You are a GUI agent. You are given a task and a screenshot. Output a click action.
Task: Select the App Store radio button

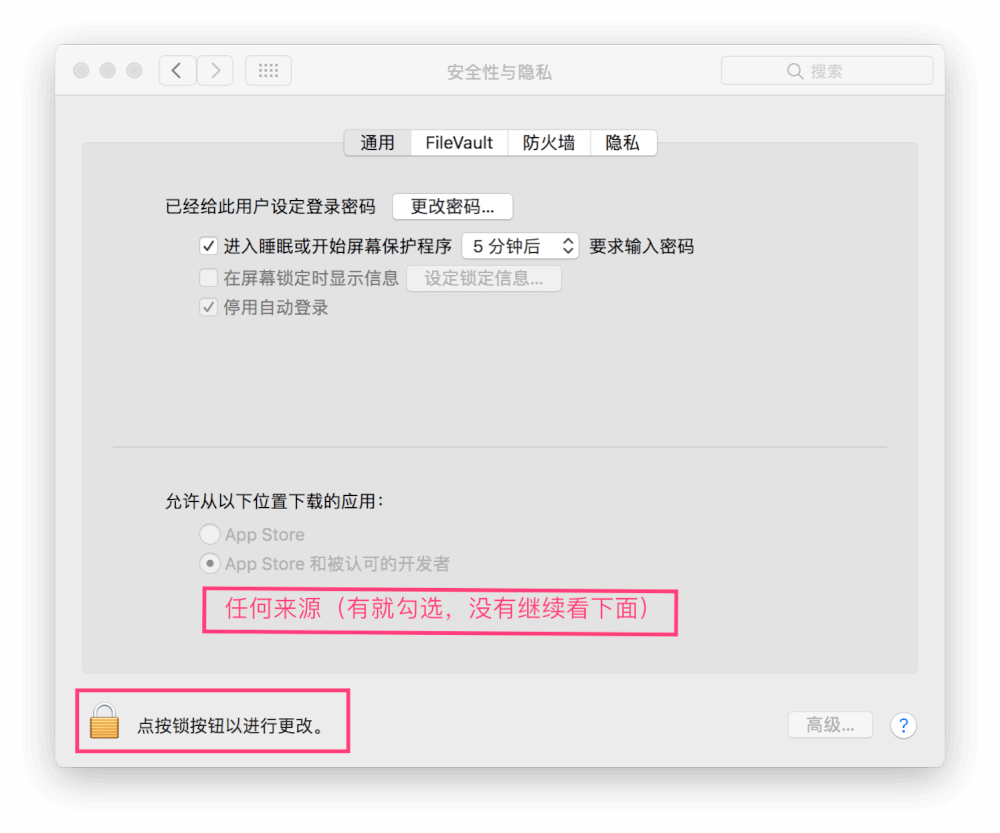point(210,534)
